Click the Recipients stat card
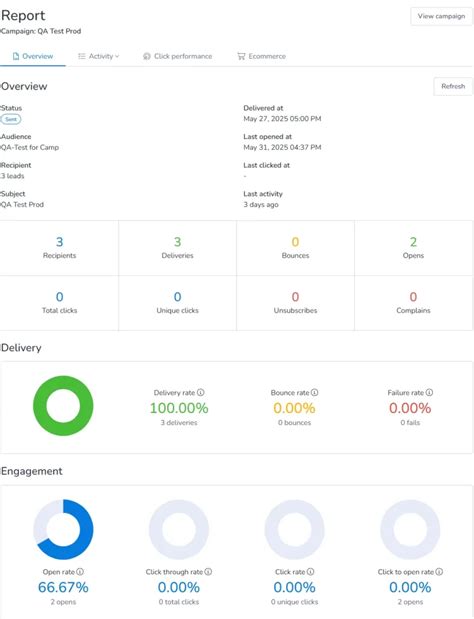Image resolution: width=474 pixels, height=619 pixels. [59, 248]
